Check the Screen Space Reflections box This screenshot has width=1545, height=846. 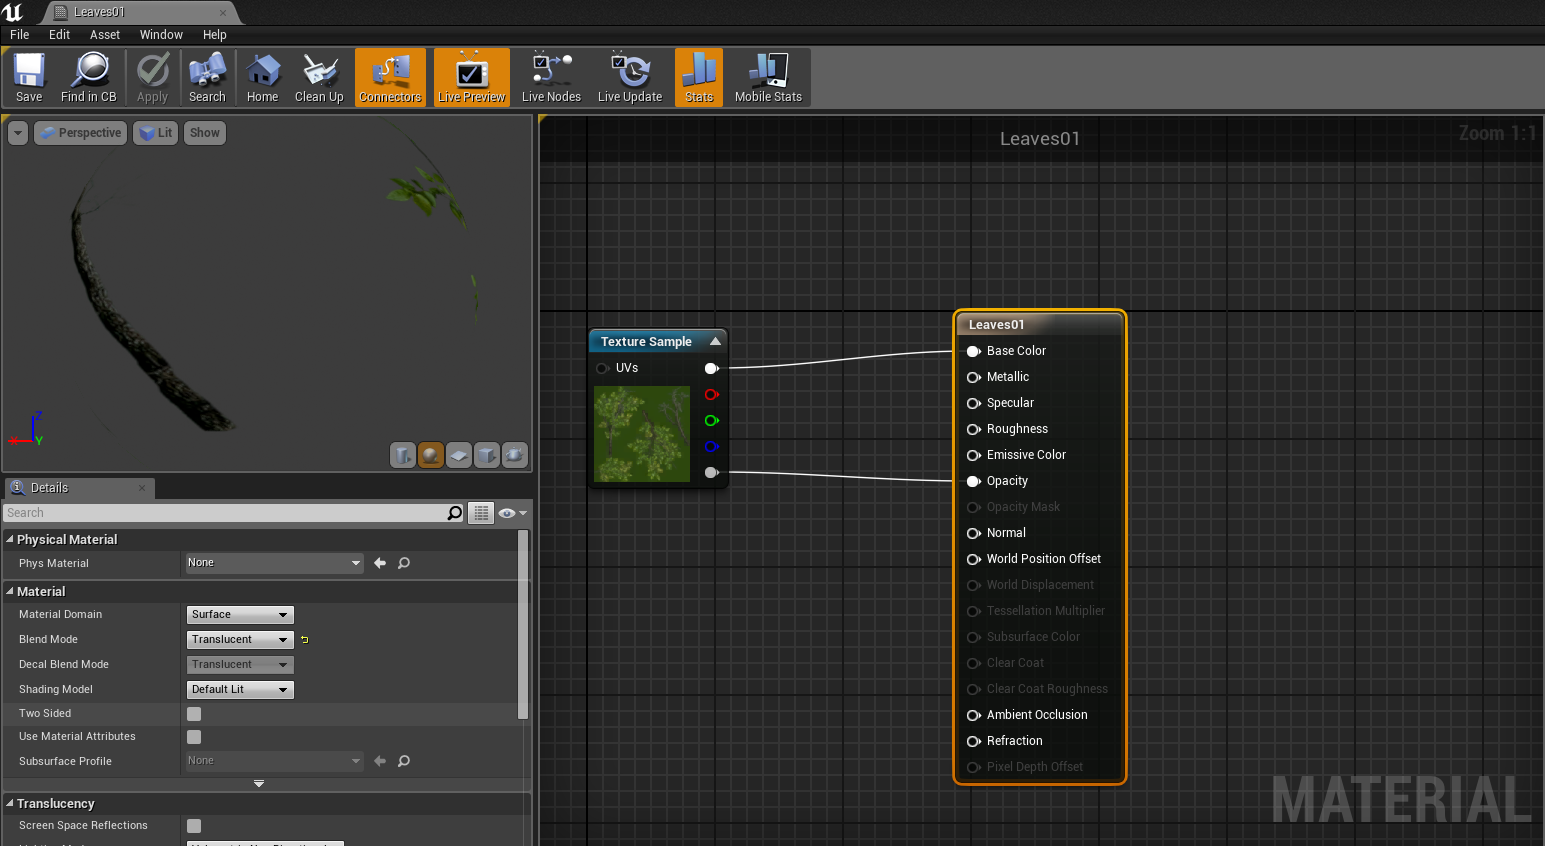[x=193, y=826]
